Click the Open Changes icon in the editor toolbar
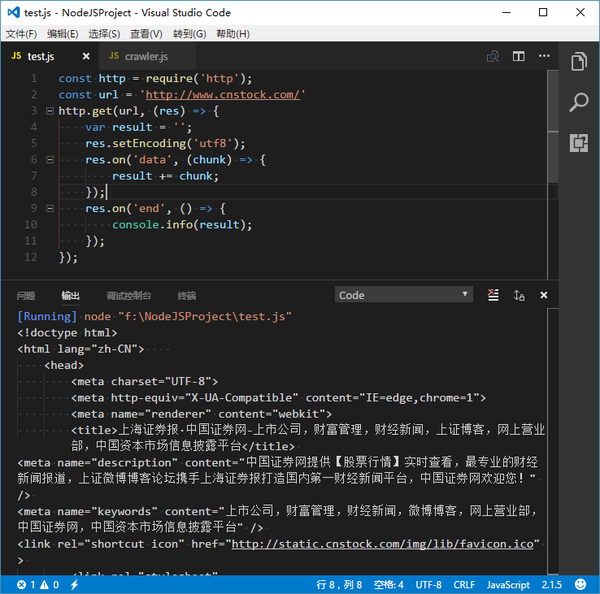 pos(492,57)
